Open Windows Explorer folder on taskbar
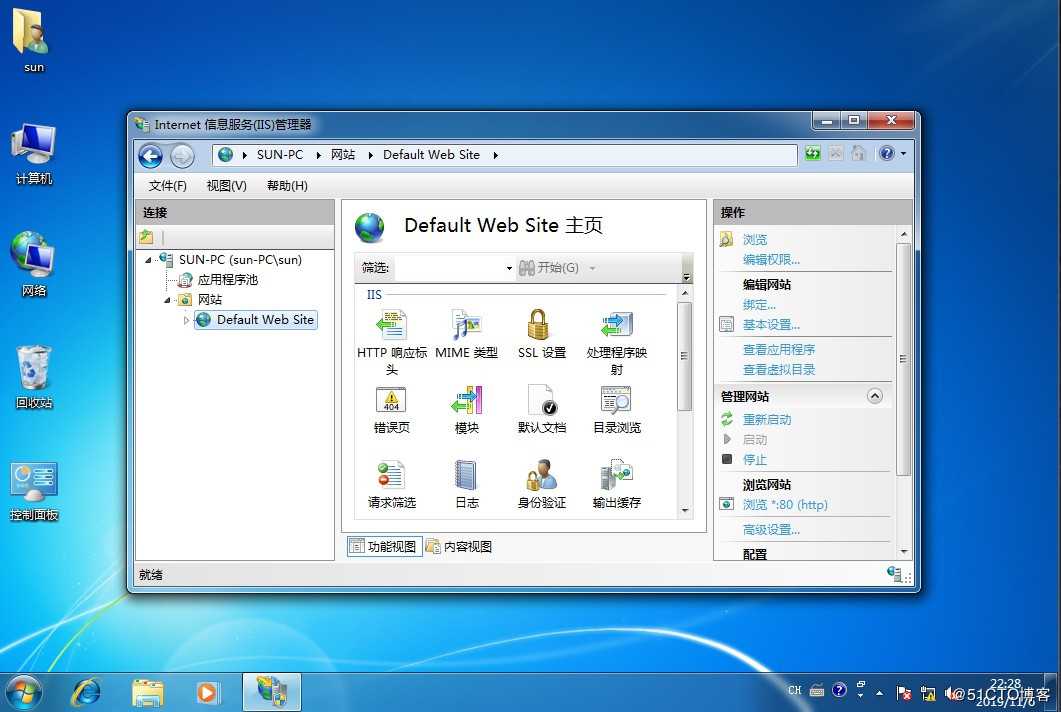The height and width of the screenshot is (712, 1061). pyautogui.click(x=148, y=692)
